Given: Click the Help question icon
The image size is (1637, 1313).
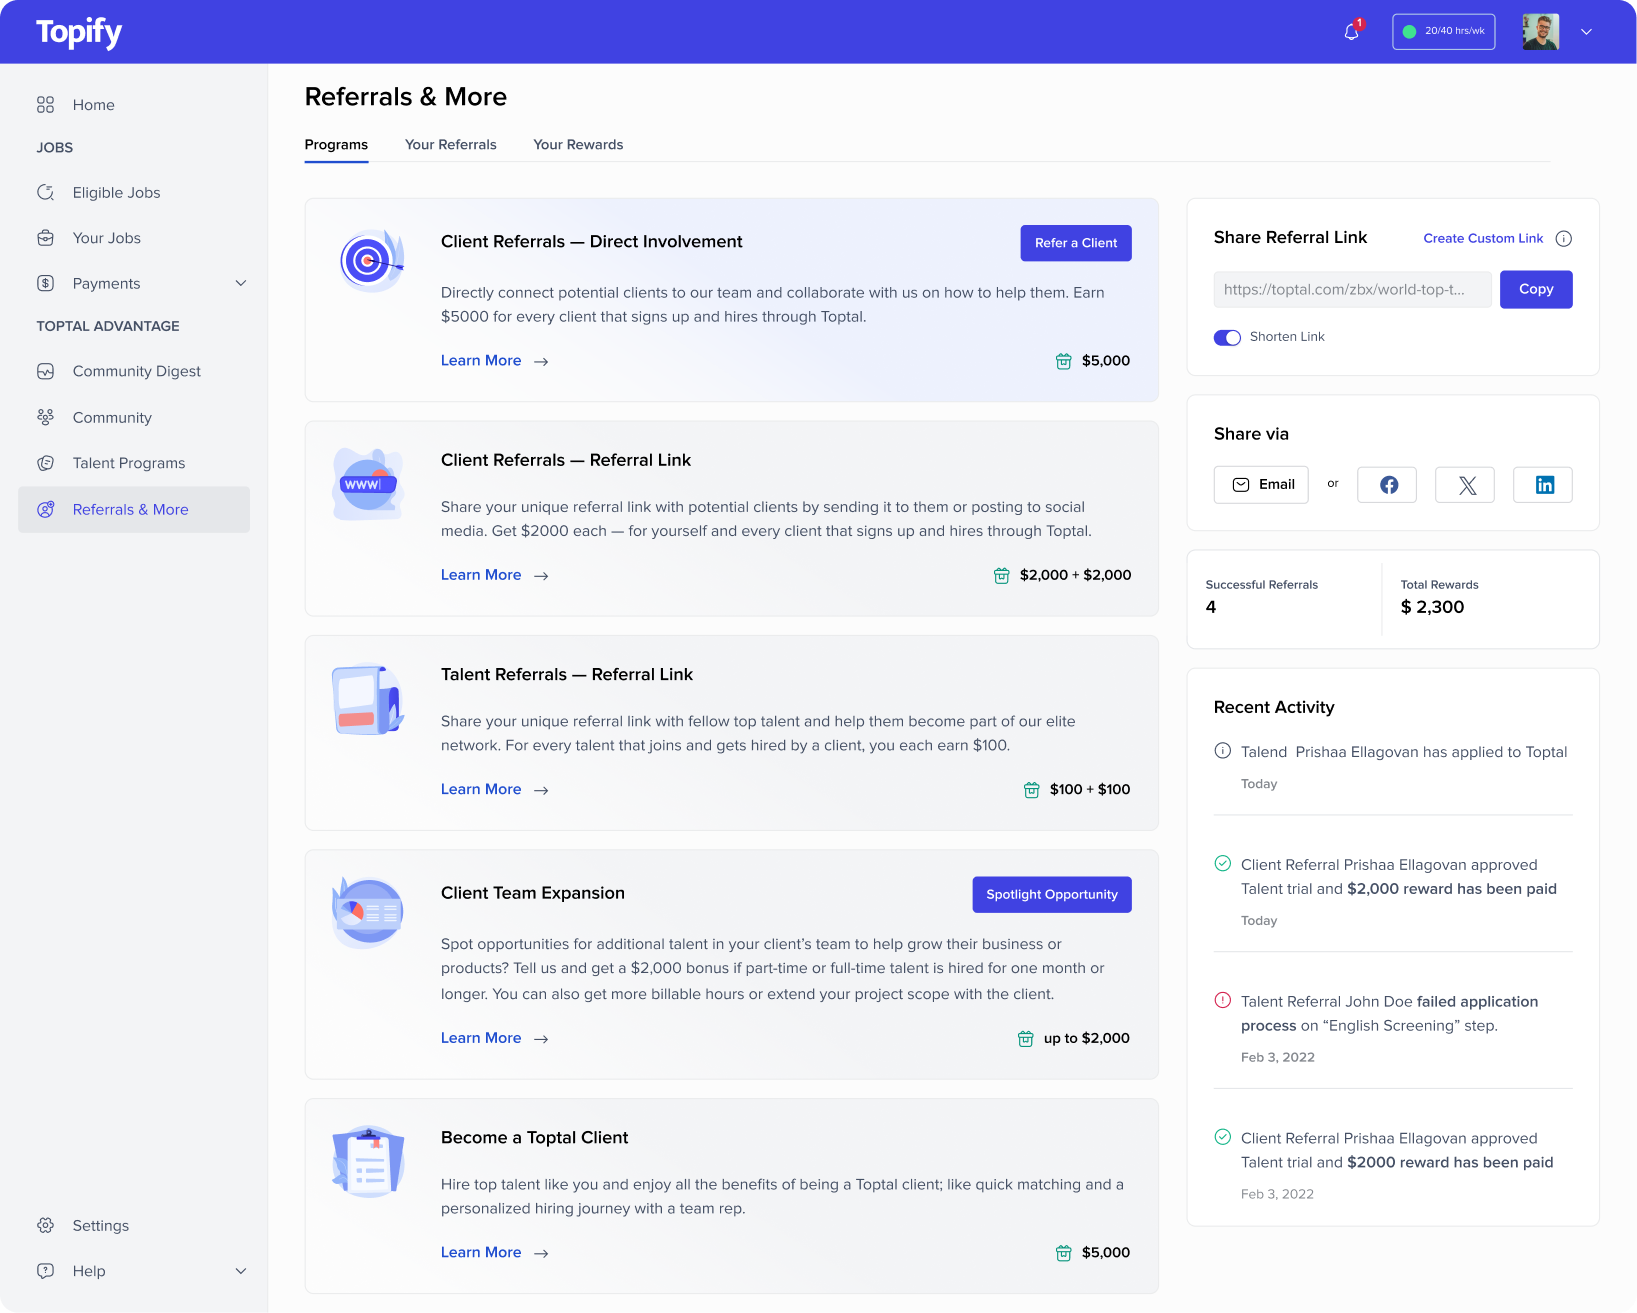Looking at the screenshot, I should pos(45,1271).
